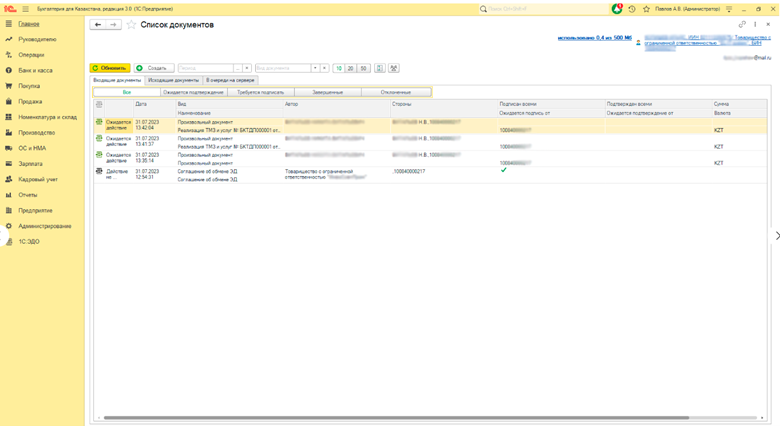
Task: Open the Банк и касса section
Action: click(35, 71)
